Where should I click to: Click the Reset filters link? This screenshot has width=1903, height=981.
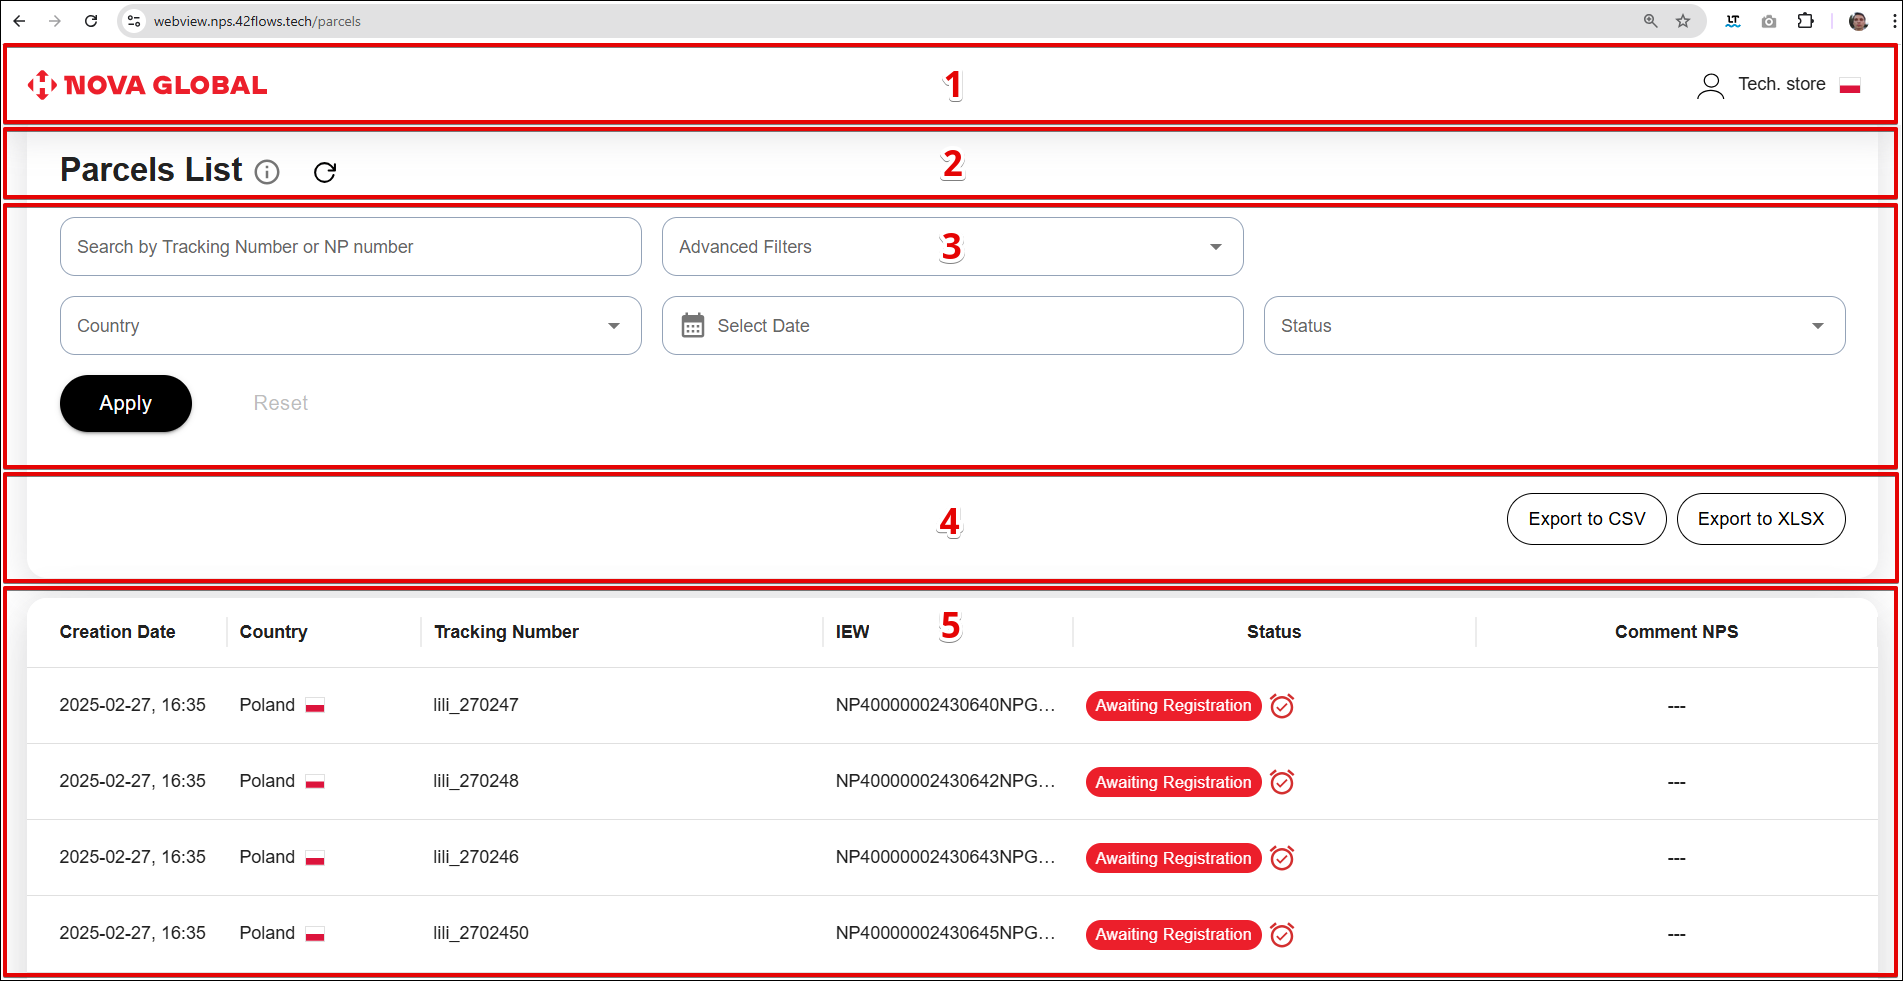tap(280, 403)
